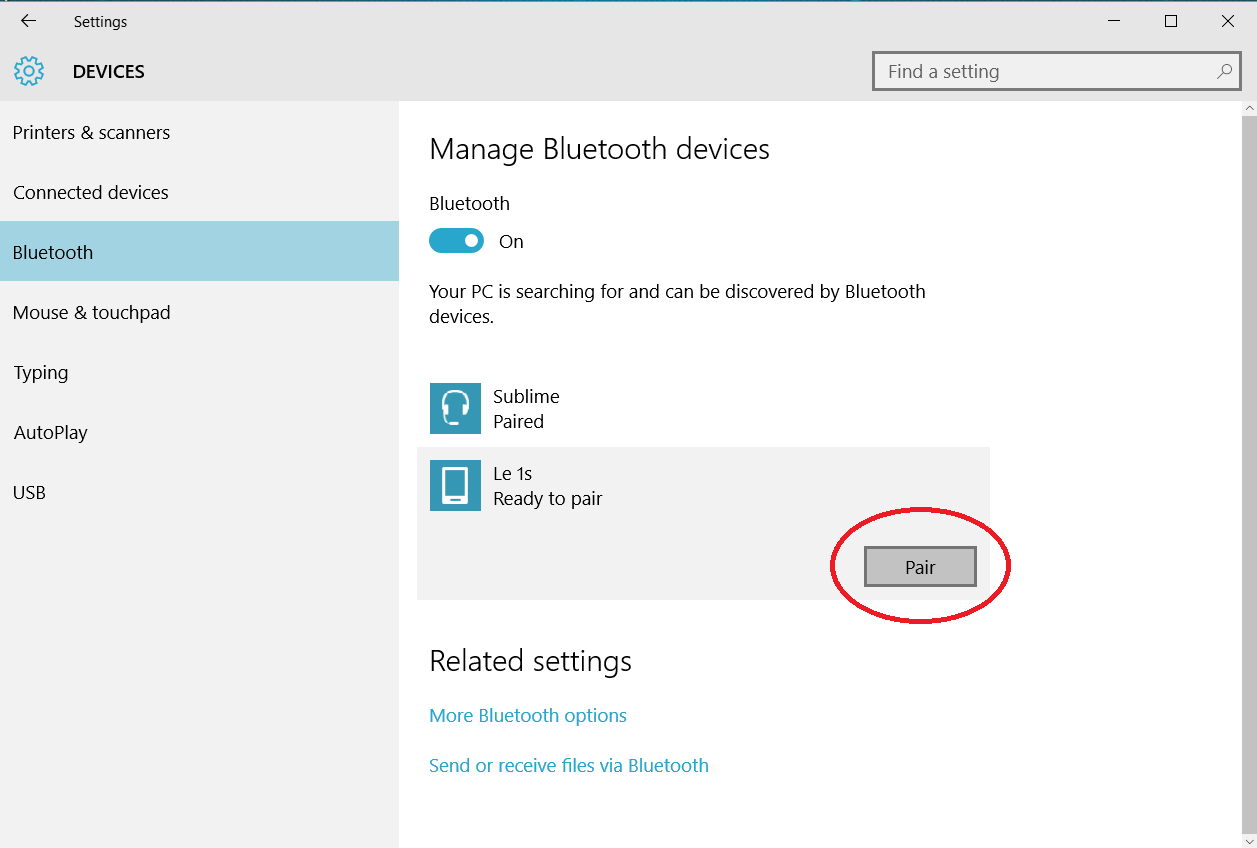Go back with the arrow icon

point(28,21)
